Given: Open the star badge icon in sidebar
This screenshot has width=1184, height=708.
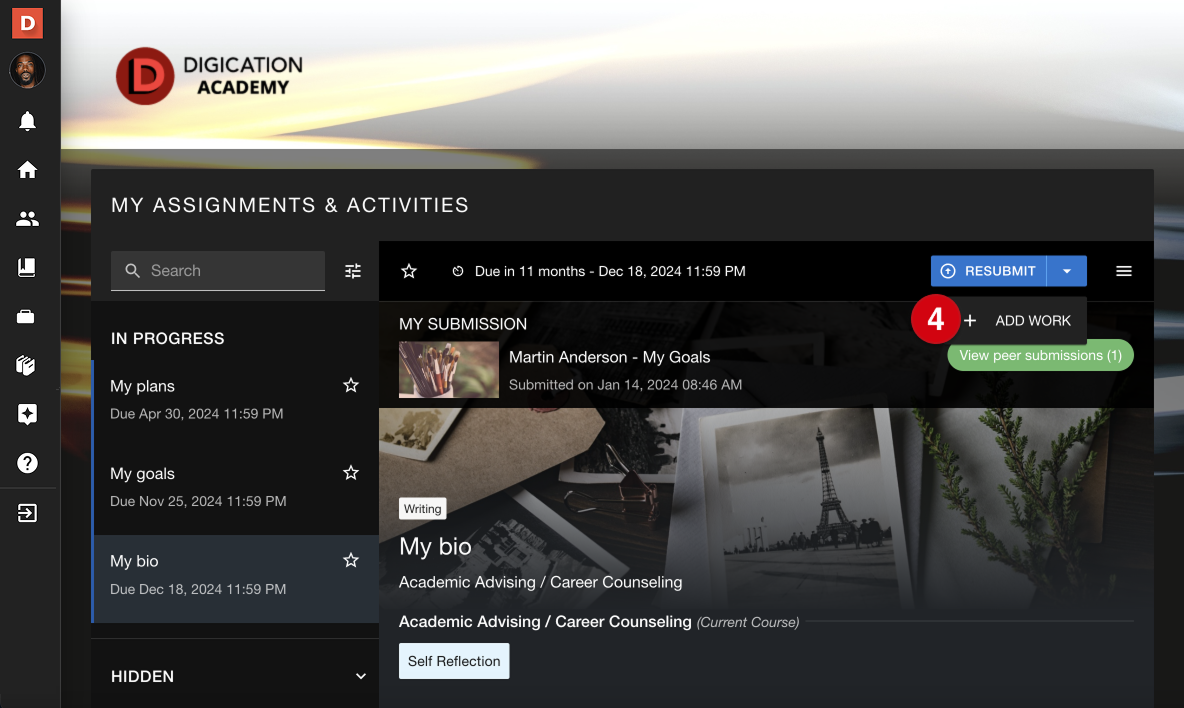Looking at the screenshot, I should [x=27, y=414].
